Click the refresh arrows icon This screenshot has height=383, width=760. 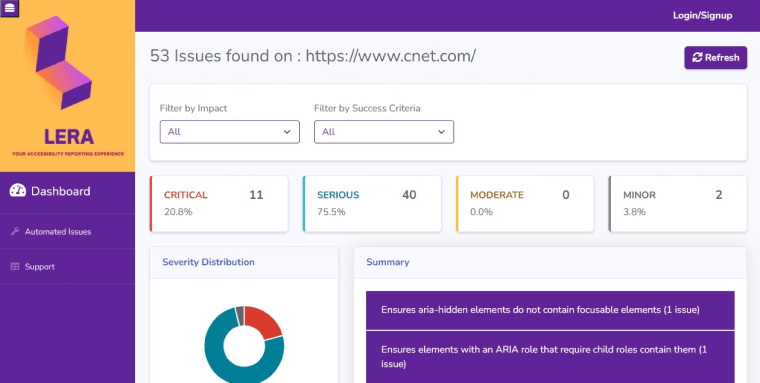[697, 58]
